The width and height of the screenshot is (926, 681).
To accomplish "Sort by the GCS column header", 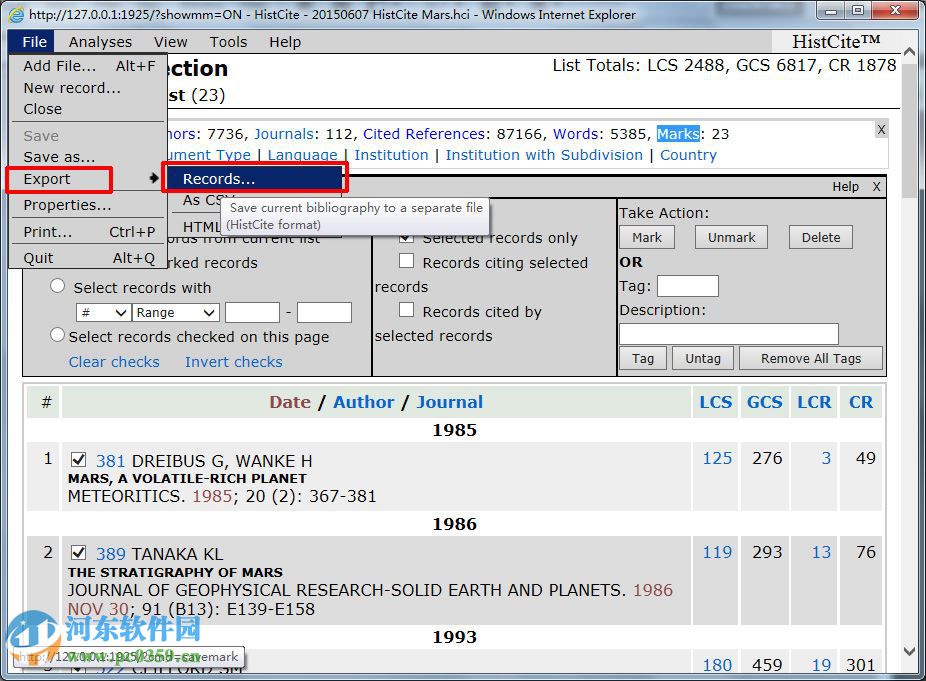I will pos(764,402).
